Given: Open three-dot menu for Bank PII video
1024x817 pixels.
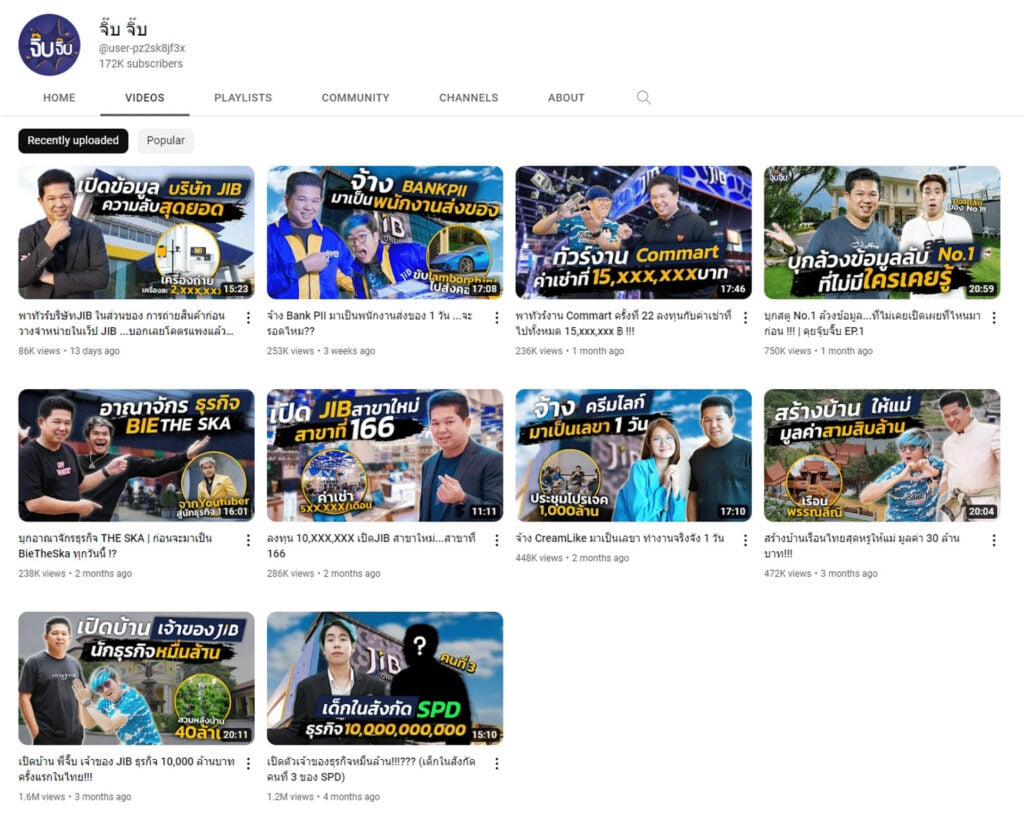Looking at the screenshot, I should coord(497,318).
